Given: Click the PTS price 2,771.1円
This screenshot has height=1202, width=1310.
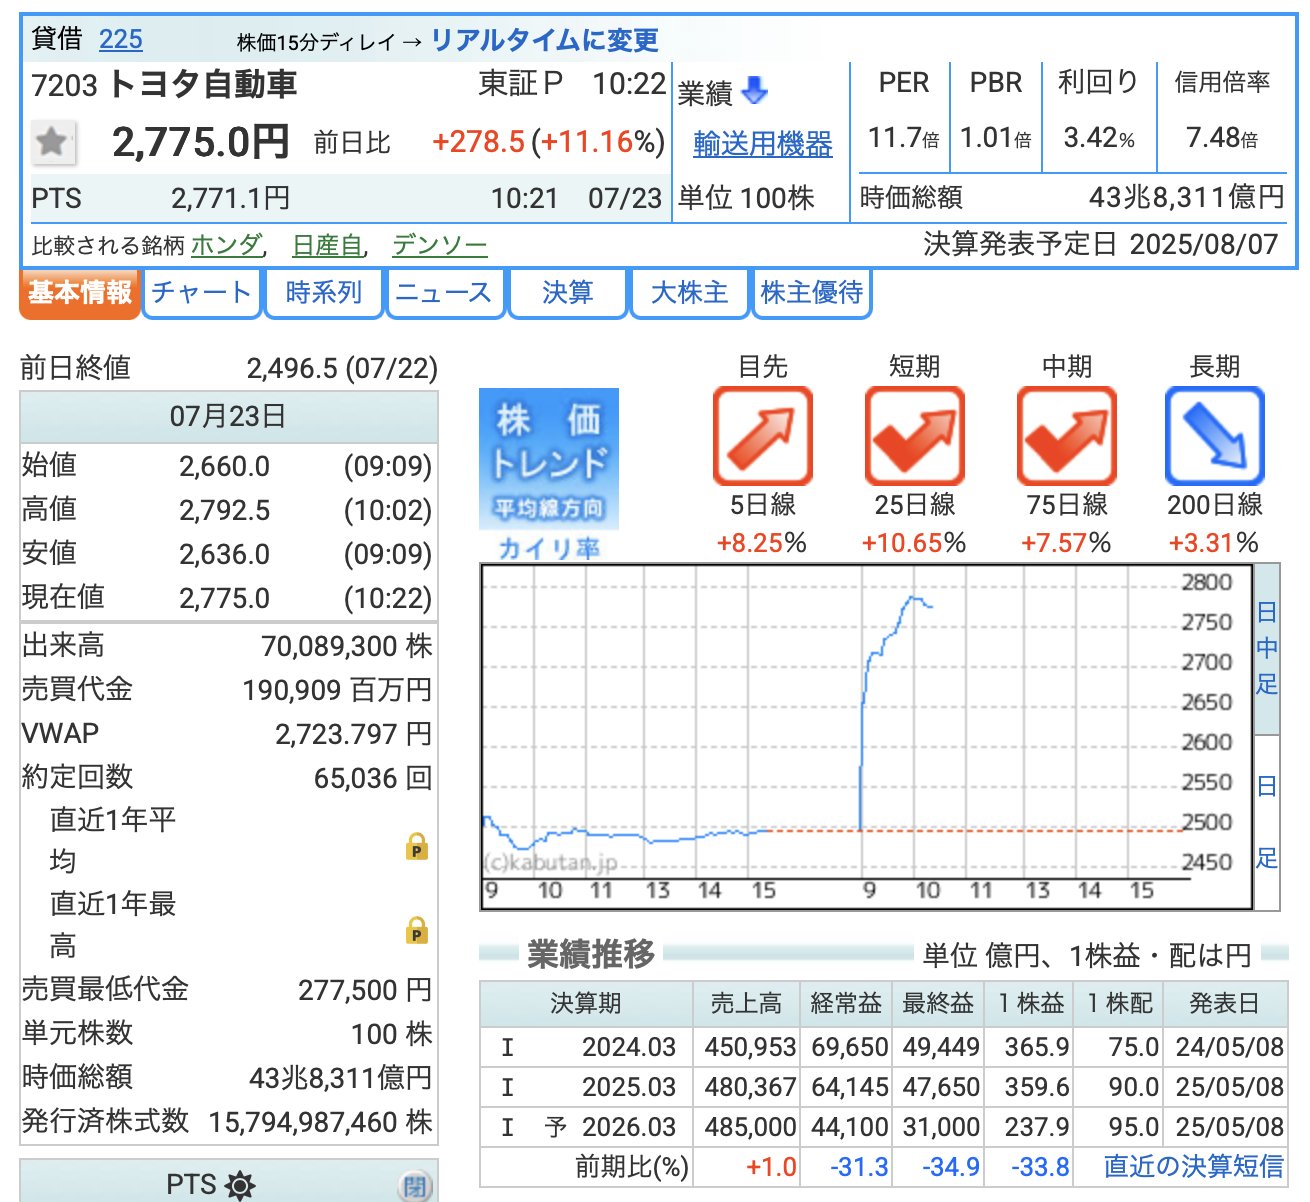Looking at the screenshot, I should point(231,198).
